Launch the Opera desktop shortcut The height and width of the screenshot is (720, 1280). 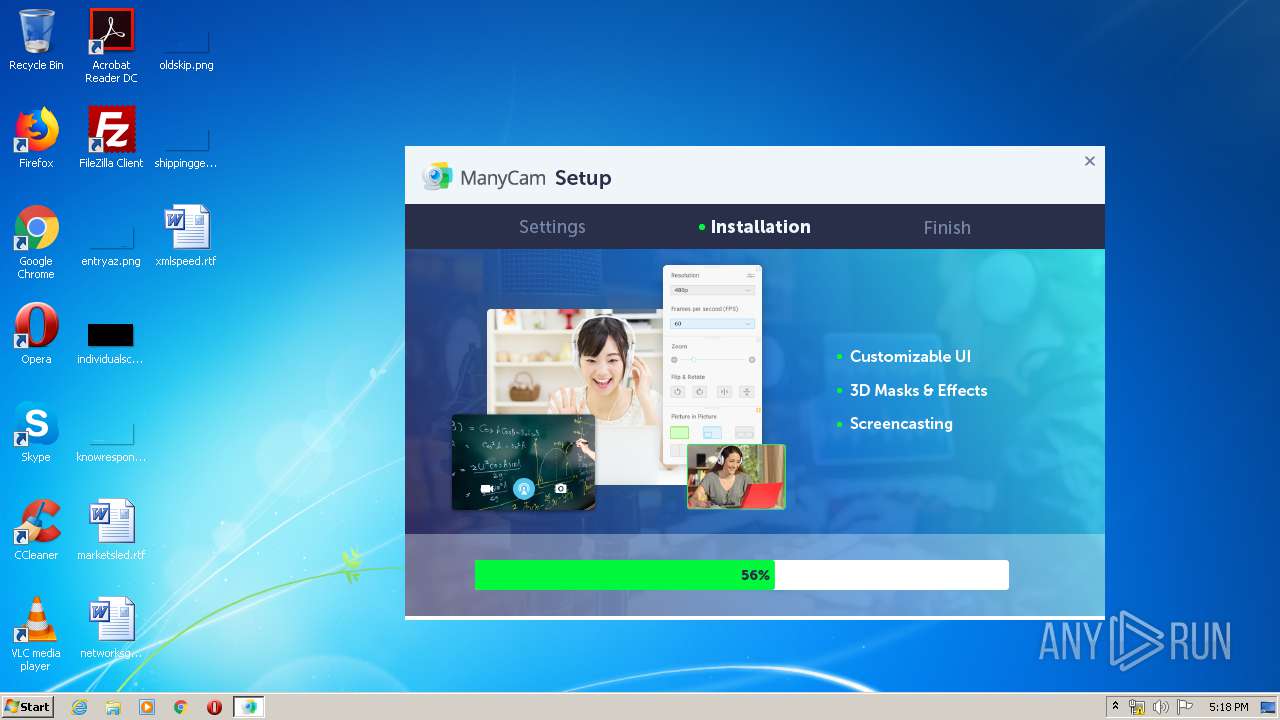36,334
